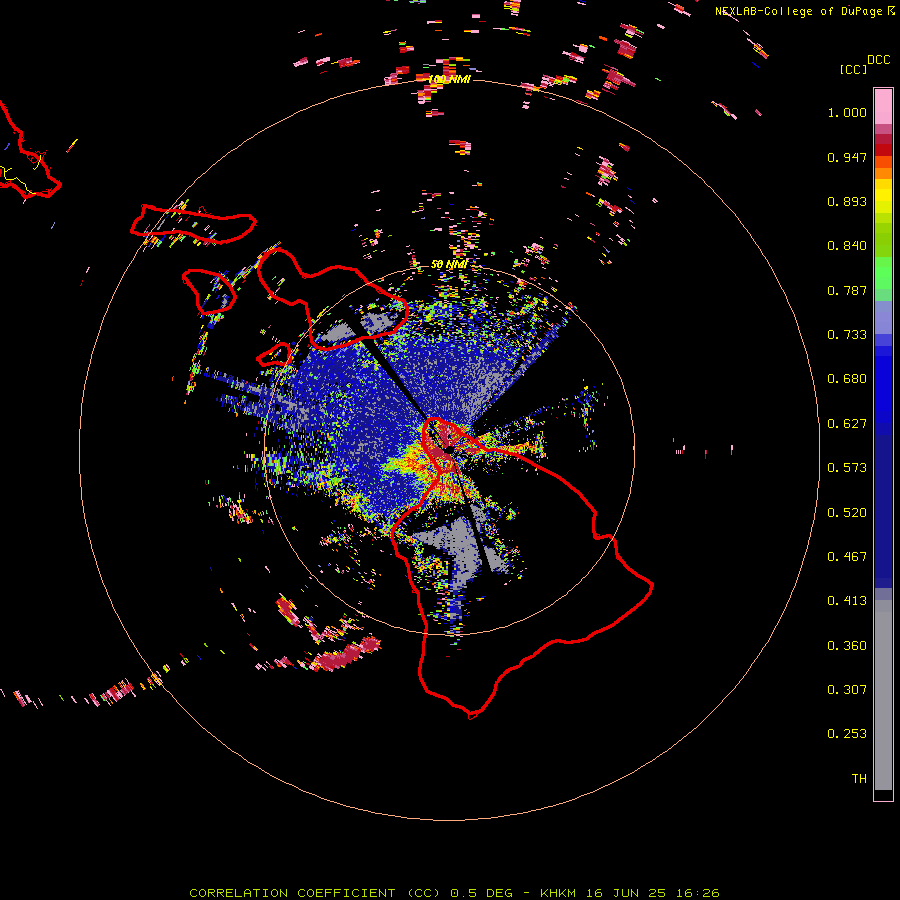
Task: Click the 1.000 value on the color scale
Action: [847, 112]
